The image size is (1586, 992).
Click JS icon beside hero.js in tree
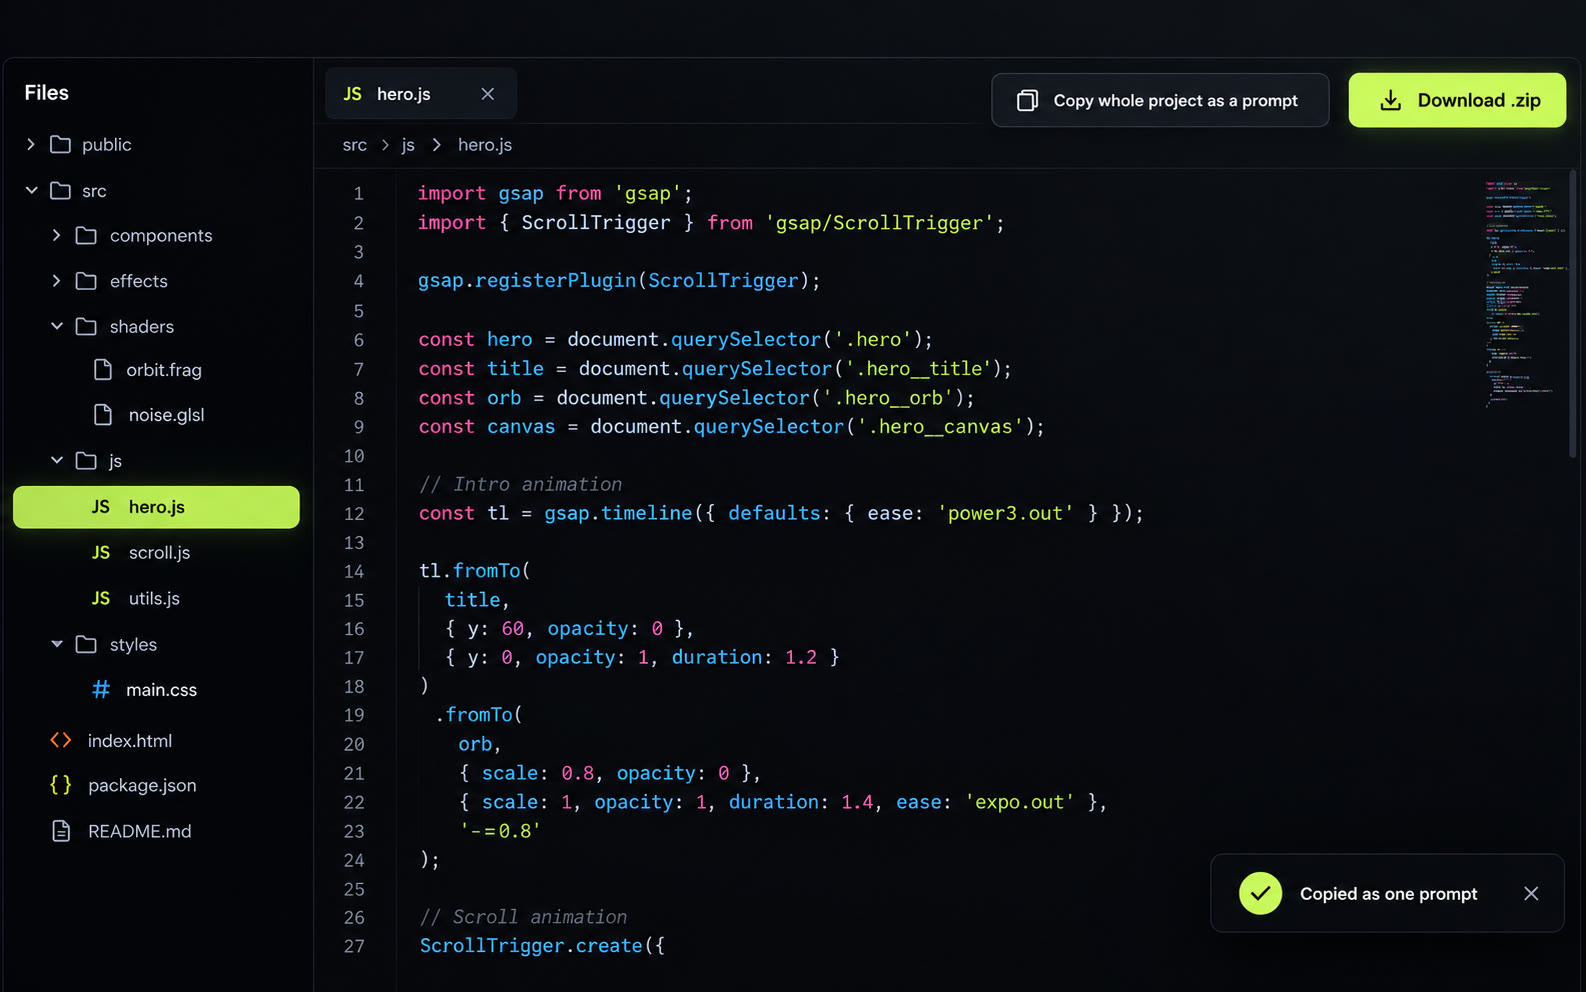101,507
